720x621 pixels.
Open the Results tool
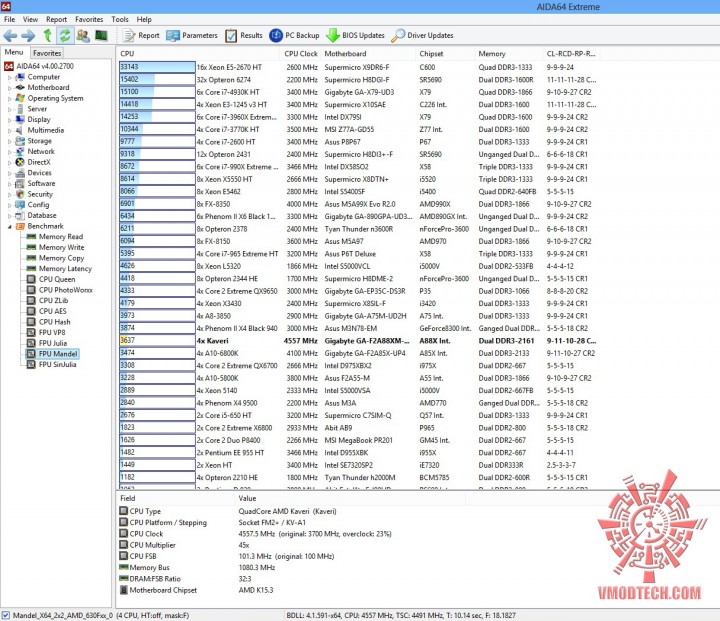coord(244,35)
